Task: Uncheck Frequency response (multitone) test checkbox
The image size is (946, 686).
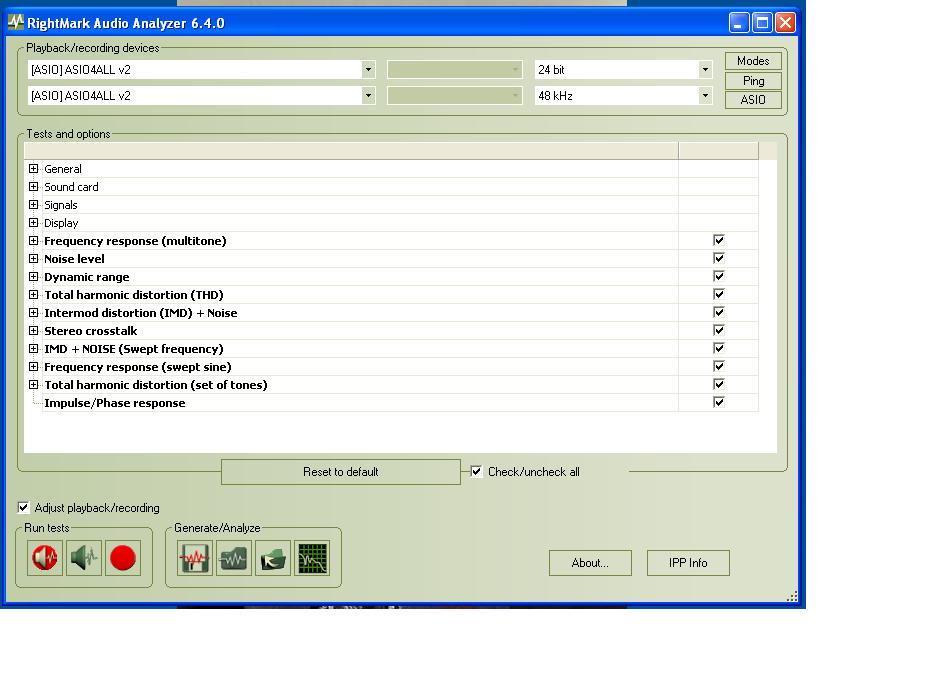Action: click(719, 240)
